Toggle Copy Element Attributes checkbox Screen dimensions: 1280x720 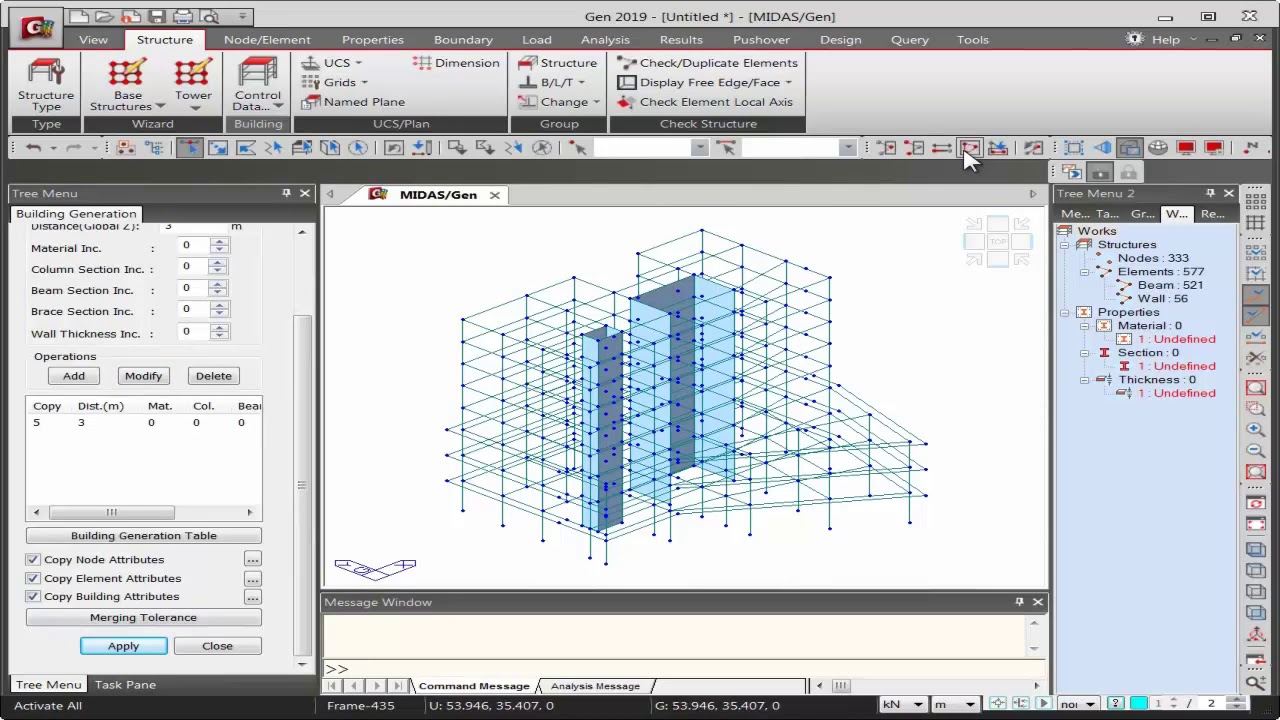(33, 578)
